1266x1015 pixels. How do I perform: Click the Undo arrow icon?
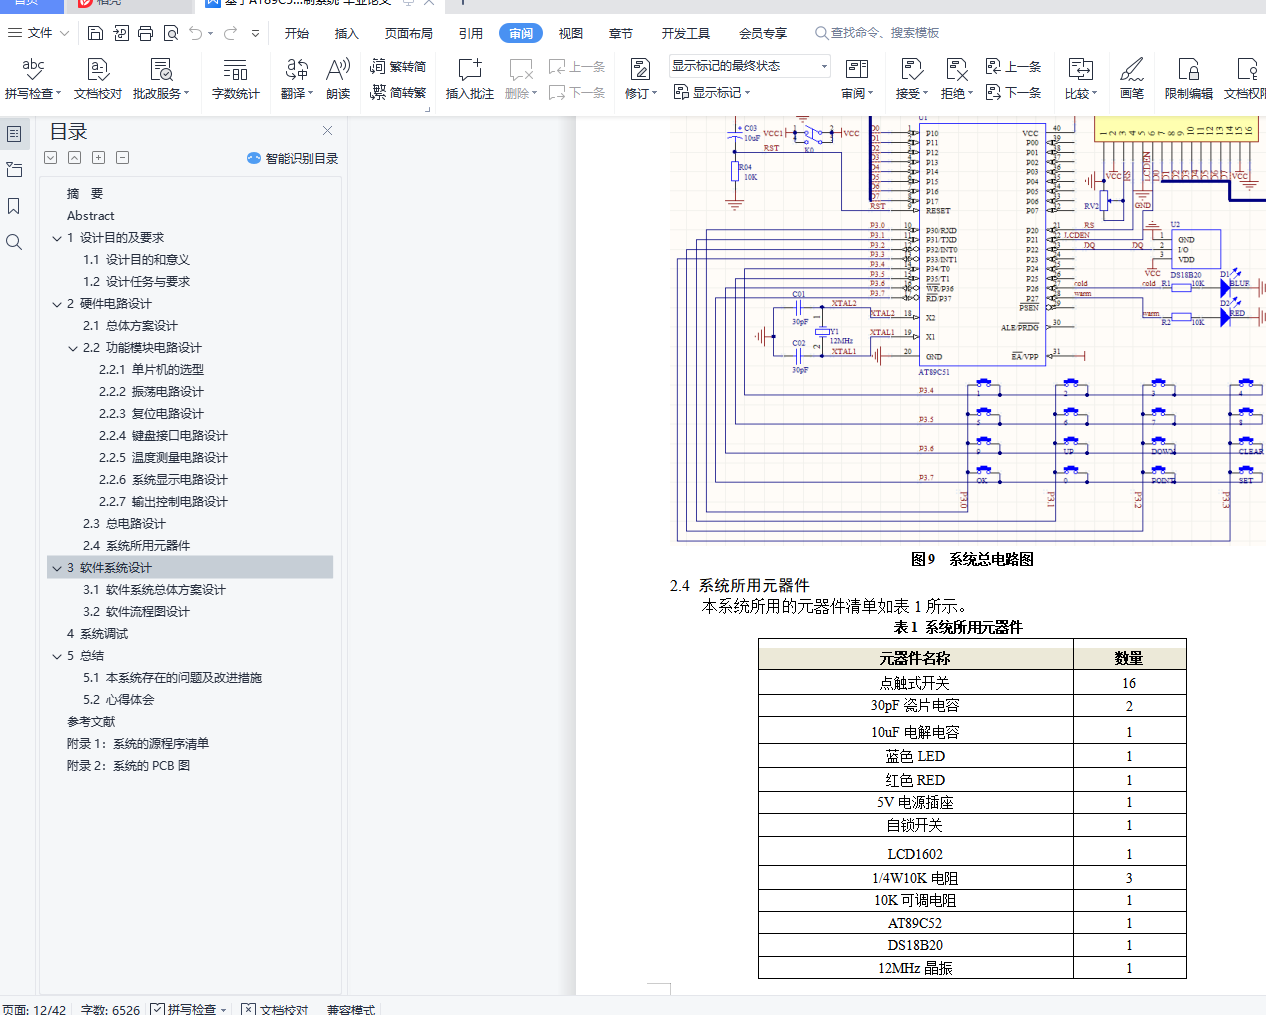pos(196,33)
